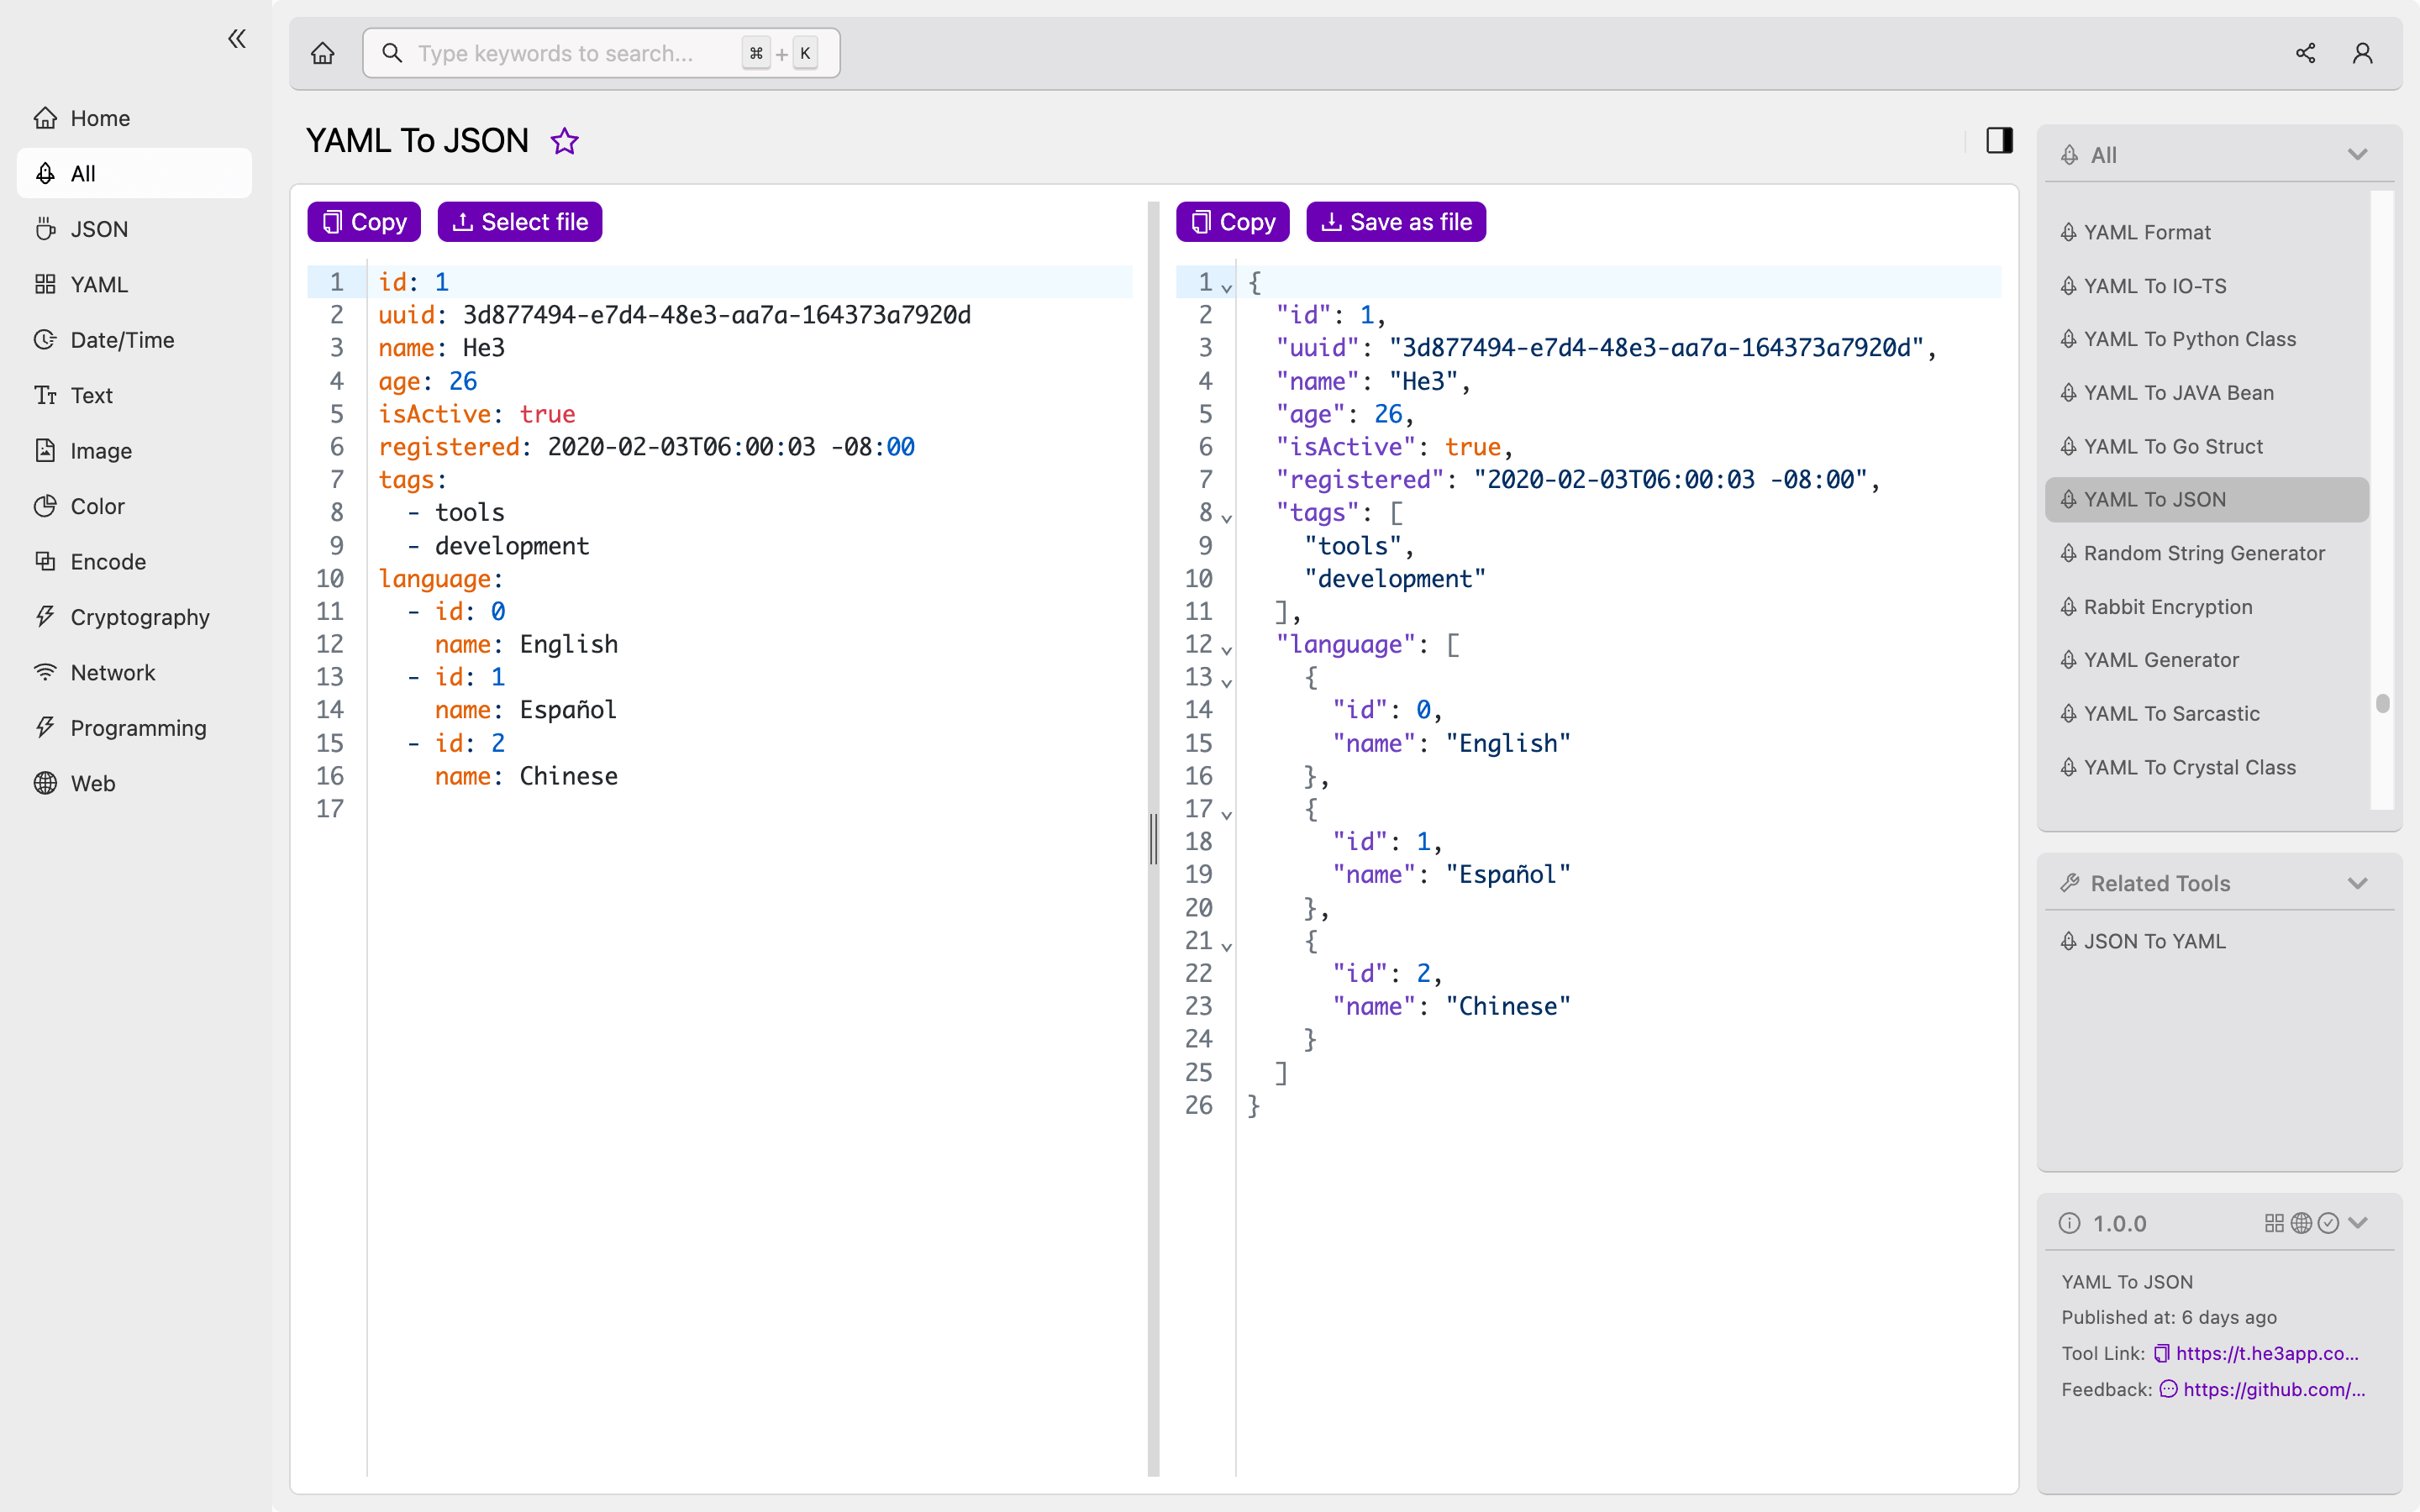Enable star/favorite for YAML To JSON
2420x1512 pixels.
click(565, 139)
